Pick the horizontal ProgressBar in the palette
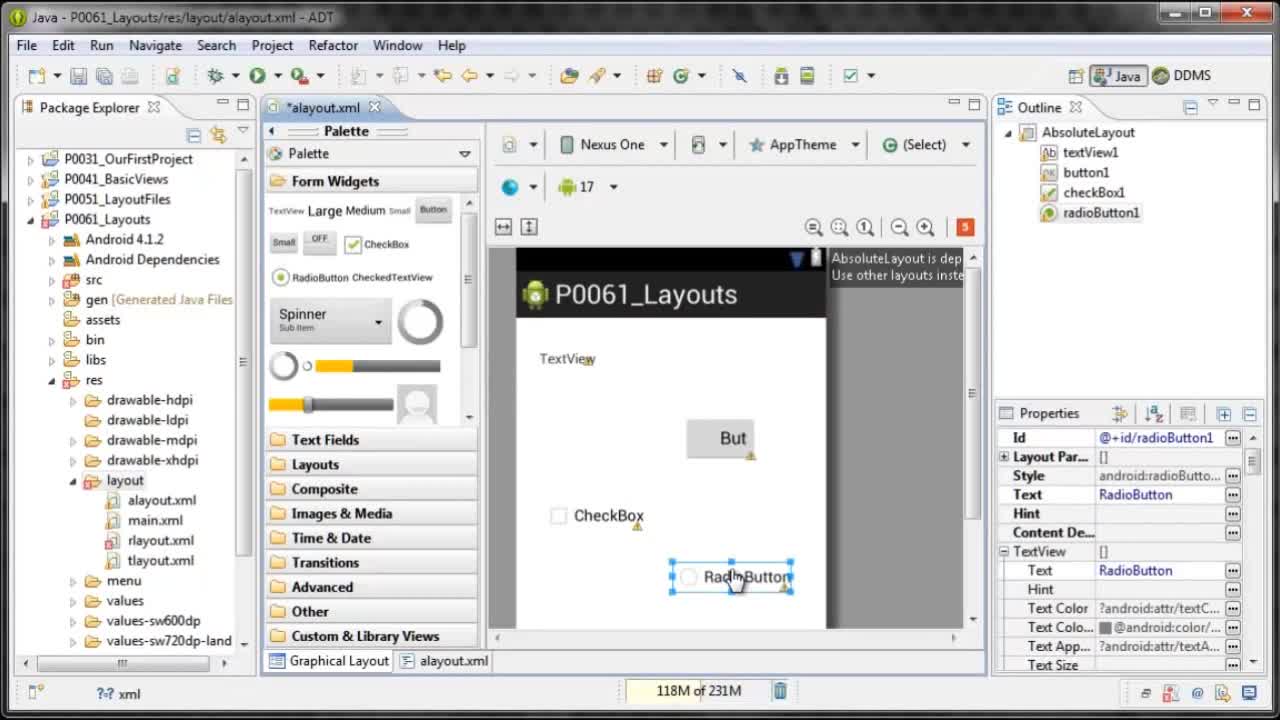 377,366
